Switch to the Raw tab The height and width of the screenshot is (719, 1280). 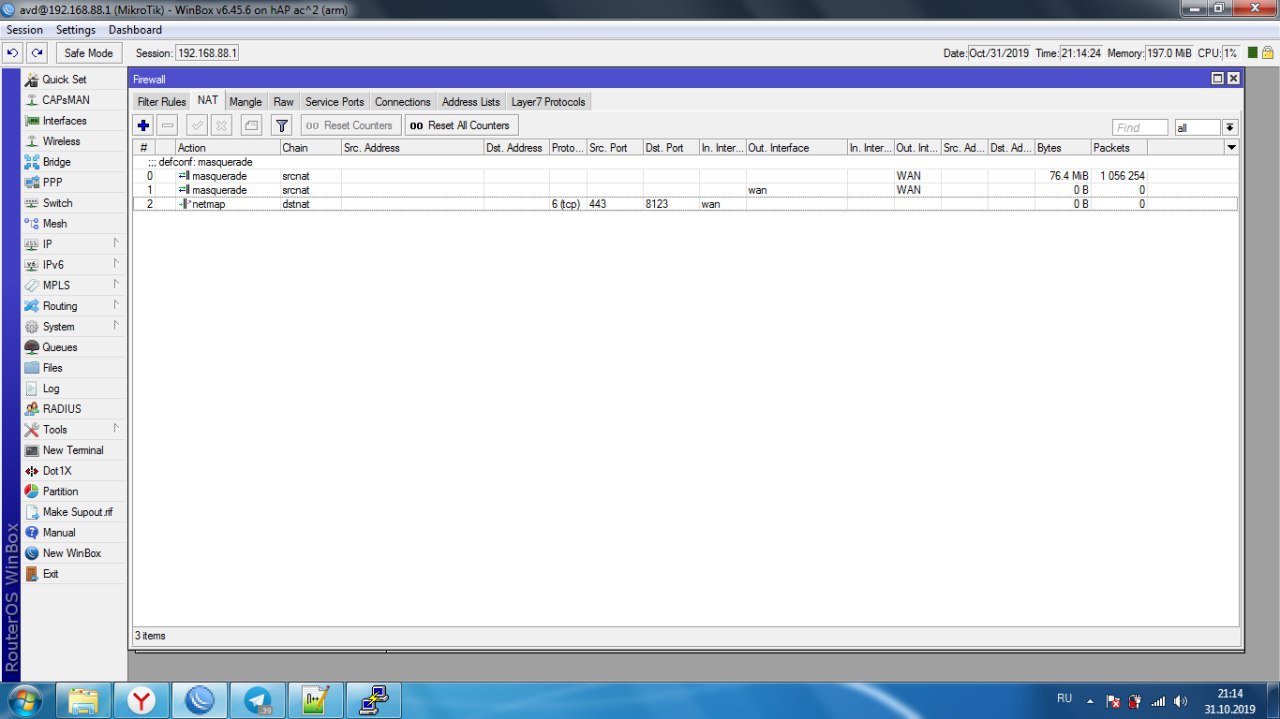pyautogui.click(x=284, y=102)
